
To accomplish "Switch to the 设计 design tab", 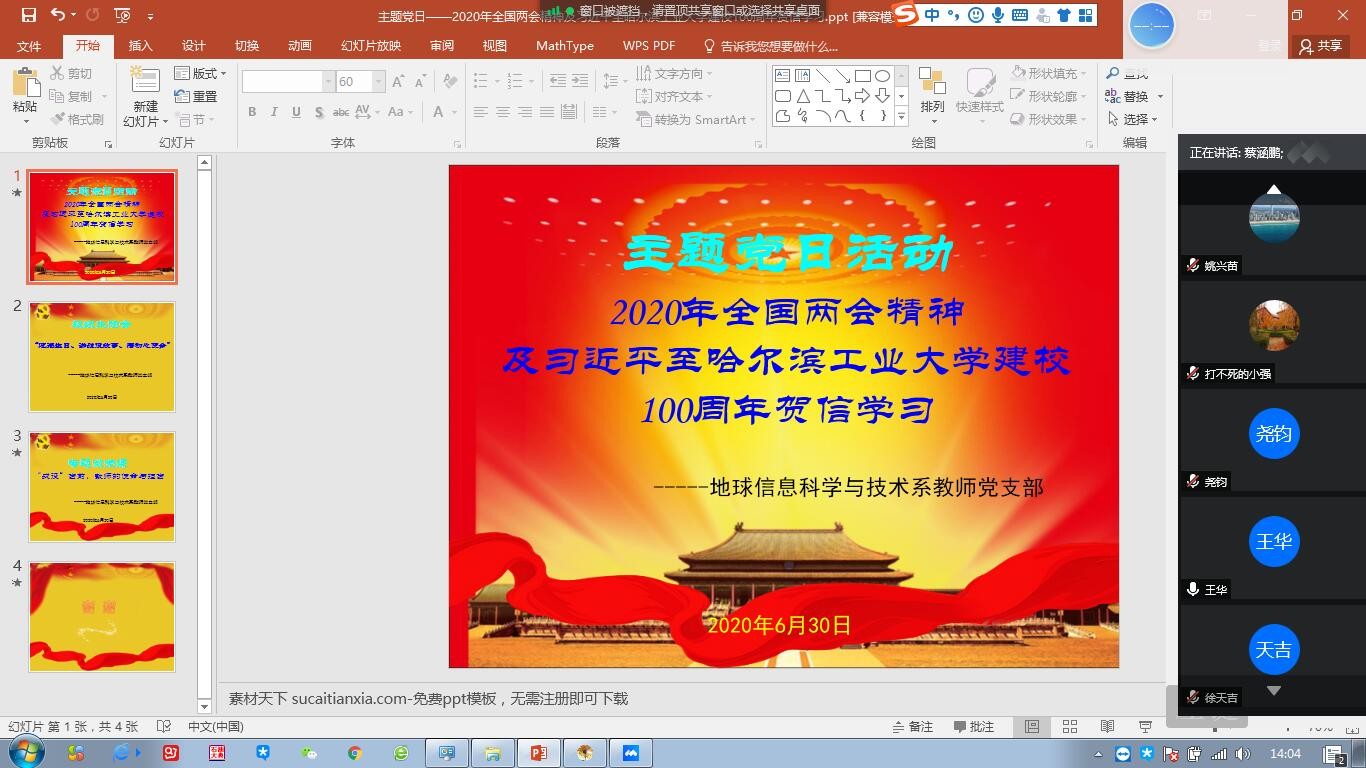I will pyautogui.click(x=194, y=46).
